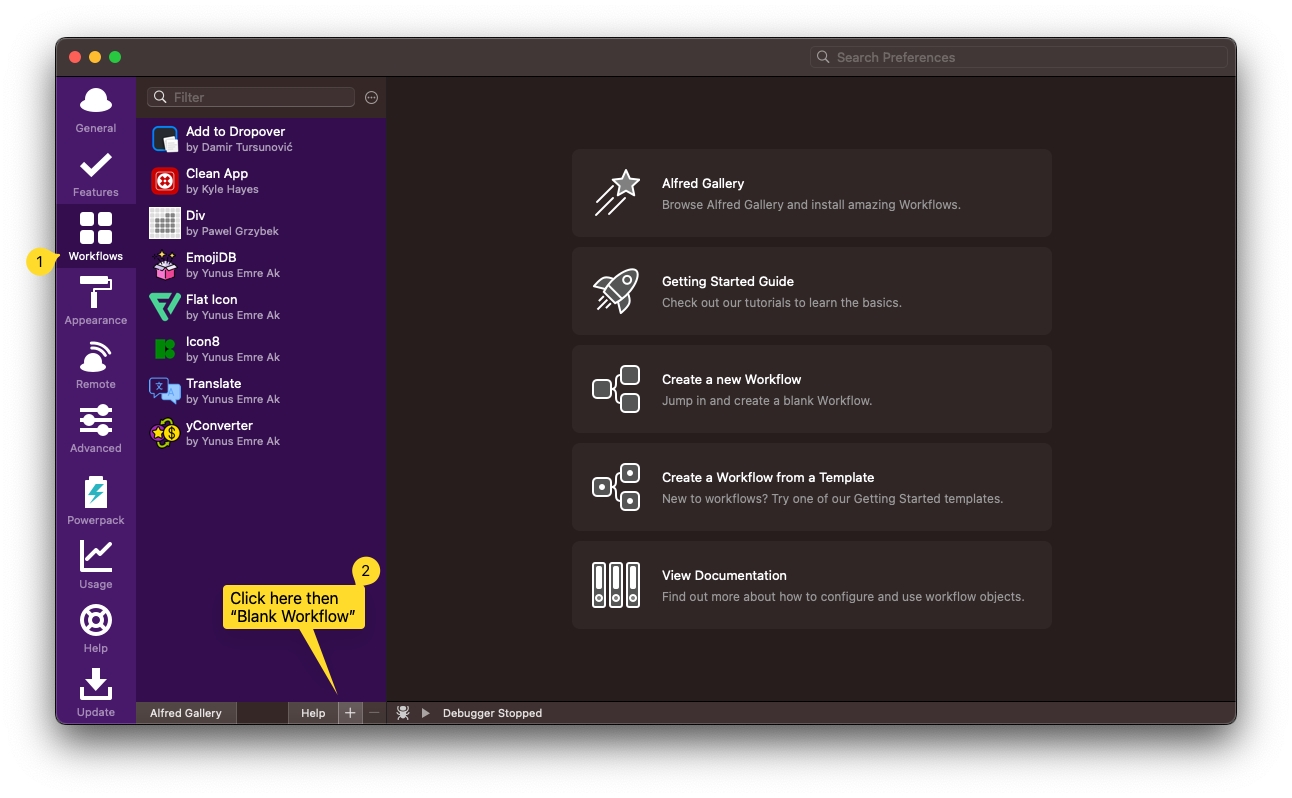Start the debugger play button
The width and height of the screenshot is (1292, 798).
click(425, 713)
